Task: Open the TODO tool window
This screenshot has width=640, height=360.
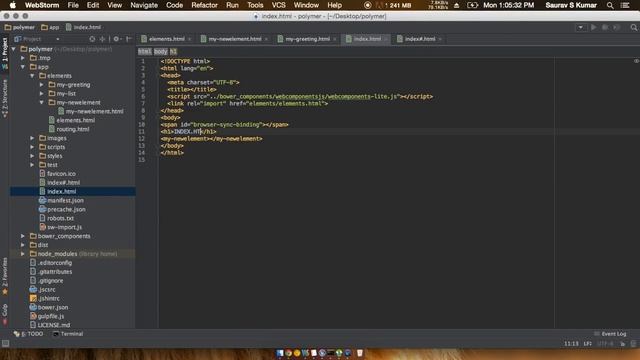Action: (x=29, y=334)
